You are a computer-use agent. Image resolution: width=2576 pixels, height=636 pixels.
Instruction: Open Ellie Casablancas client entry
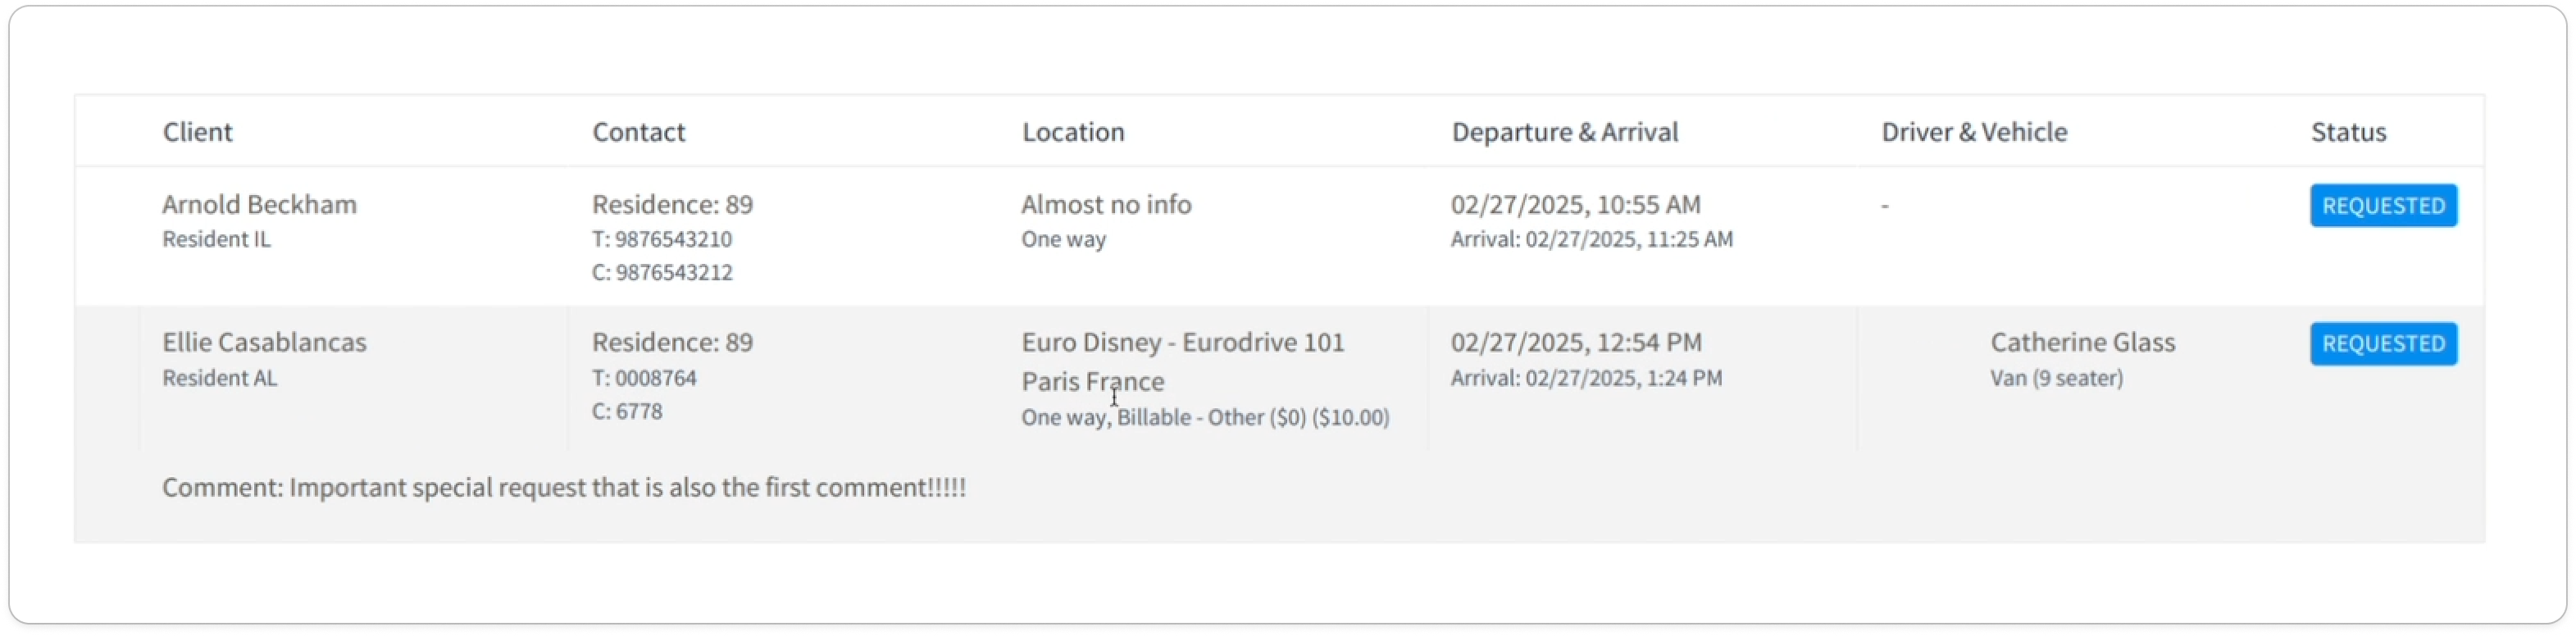(x=264, y=342)
